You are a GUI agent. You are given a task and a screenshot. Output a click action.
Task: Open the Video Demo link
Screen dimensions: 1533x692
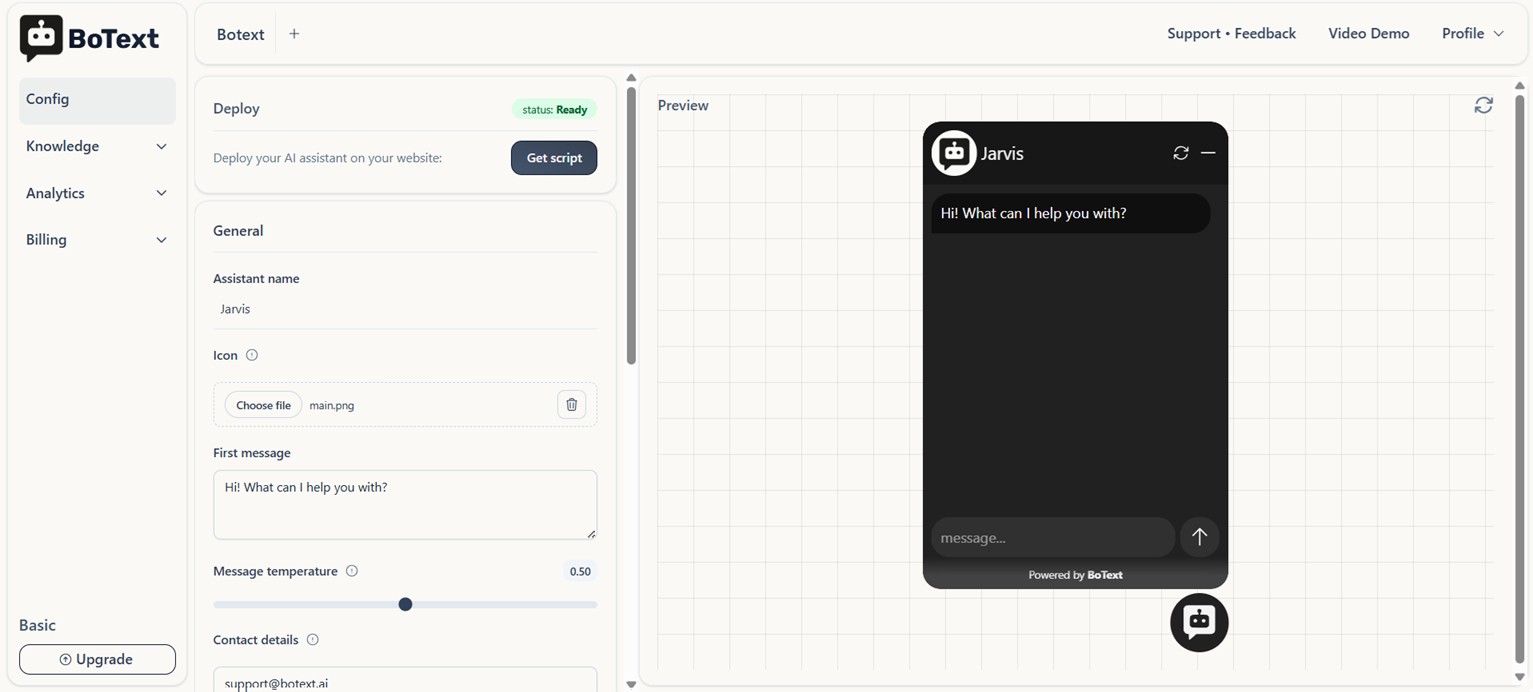[x=1368, y=34]
